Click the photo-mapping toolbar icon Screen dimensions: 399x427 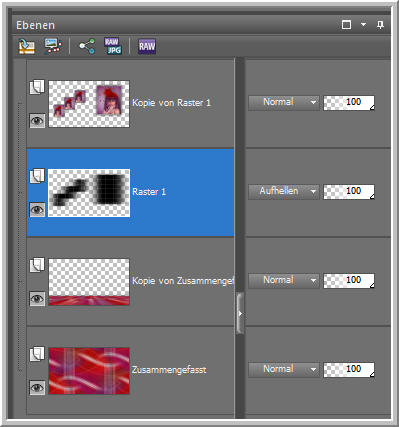click(x=53, y=46)
